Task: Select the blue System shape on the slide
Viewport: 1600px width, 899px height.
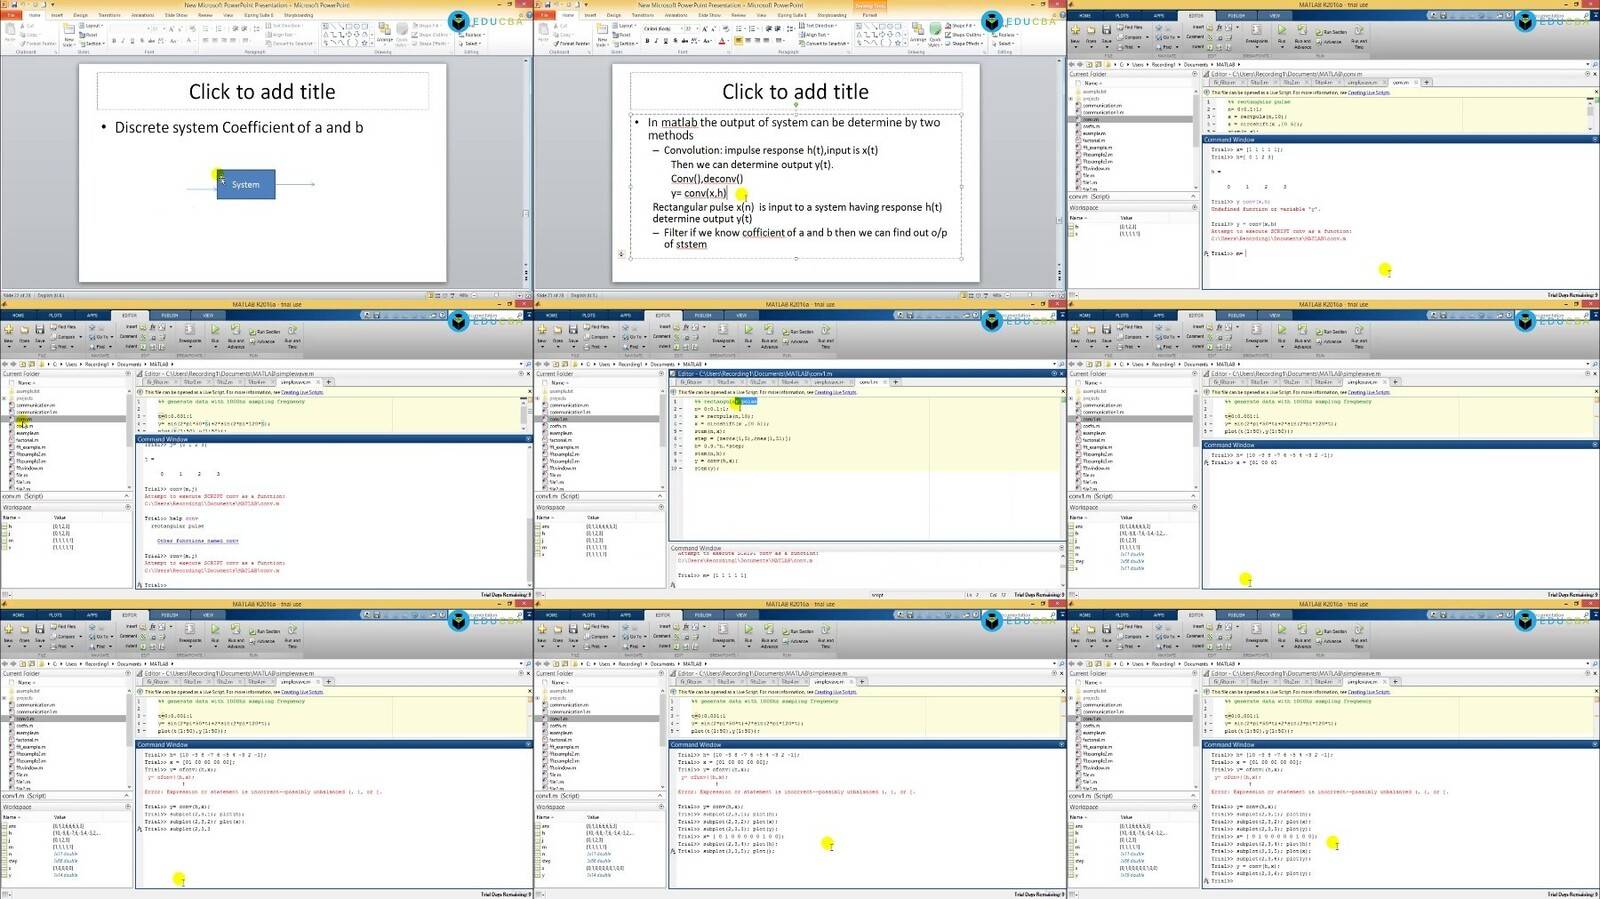Action: coord(246,184)
